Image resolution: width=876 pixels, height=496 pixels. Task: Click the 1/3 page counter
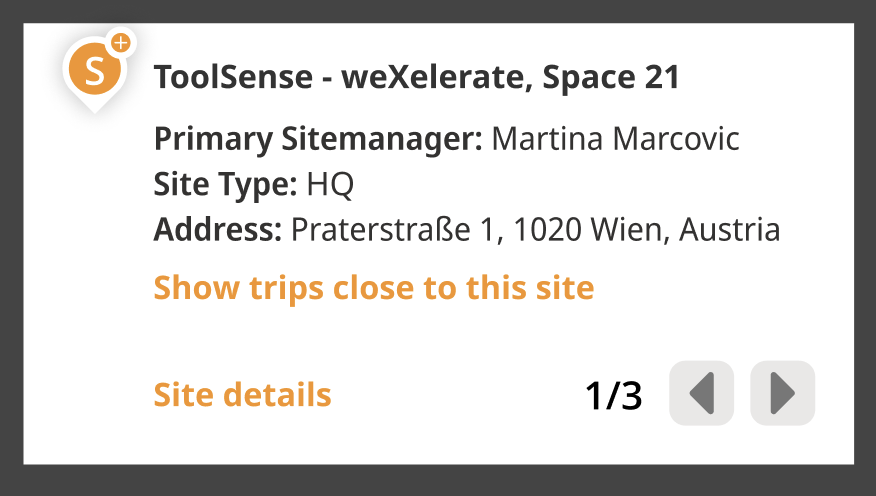613,395
